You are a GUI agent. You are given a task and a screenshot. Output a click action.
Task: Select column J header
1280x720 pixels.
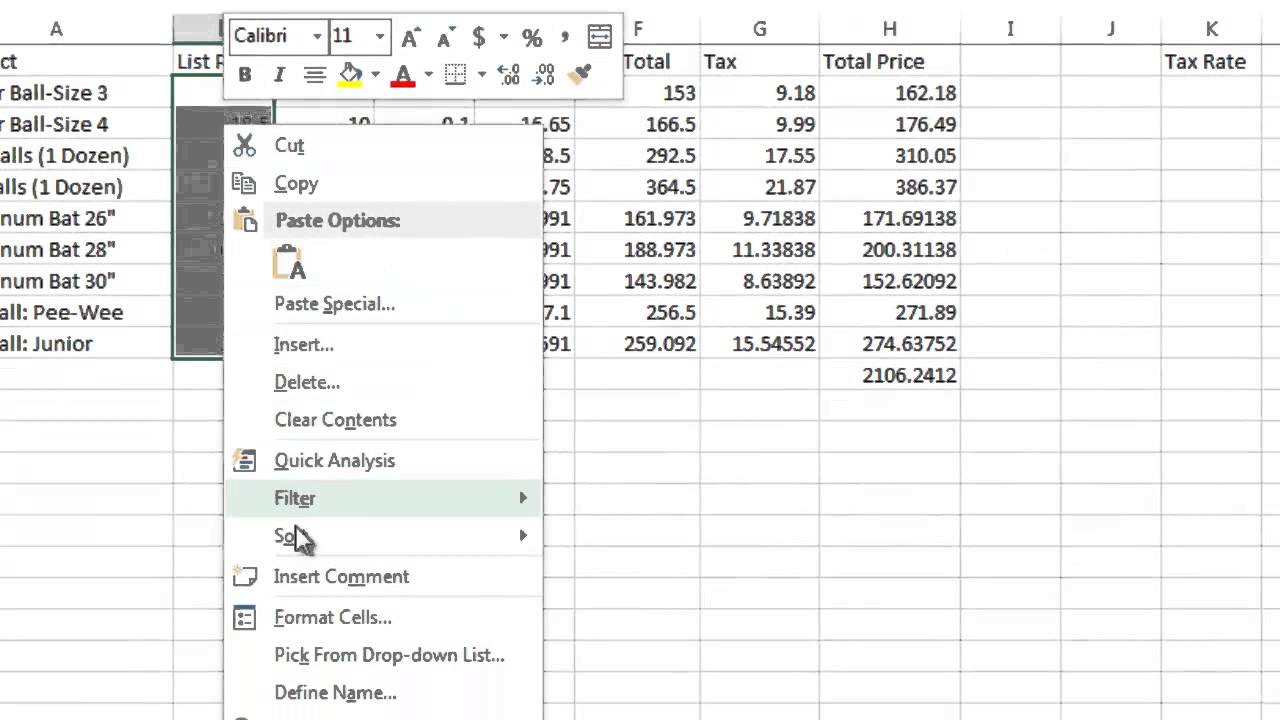[1111, 30]
